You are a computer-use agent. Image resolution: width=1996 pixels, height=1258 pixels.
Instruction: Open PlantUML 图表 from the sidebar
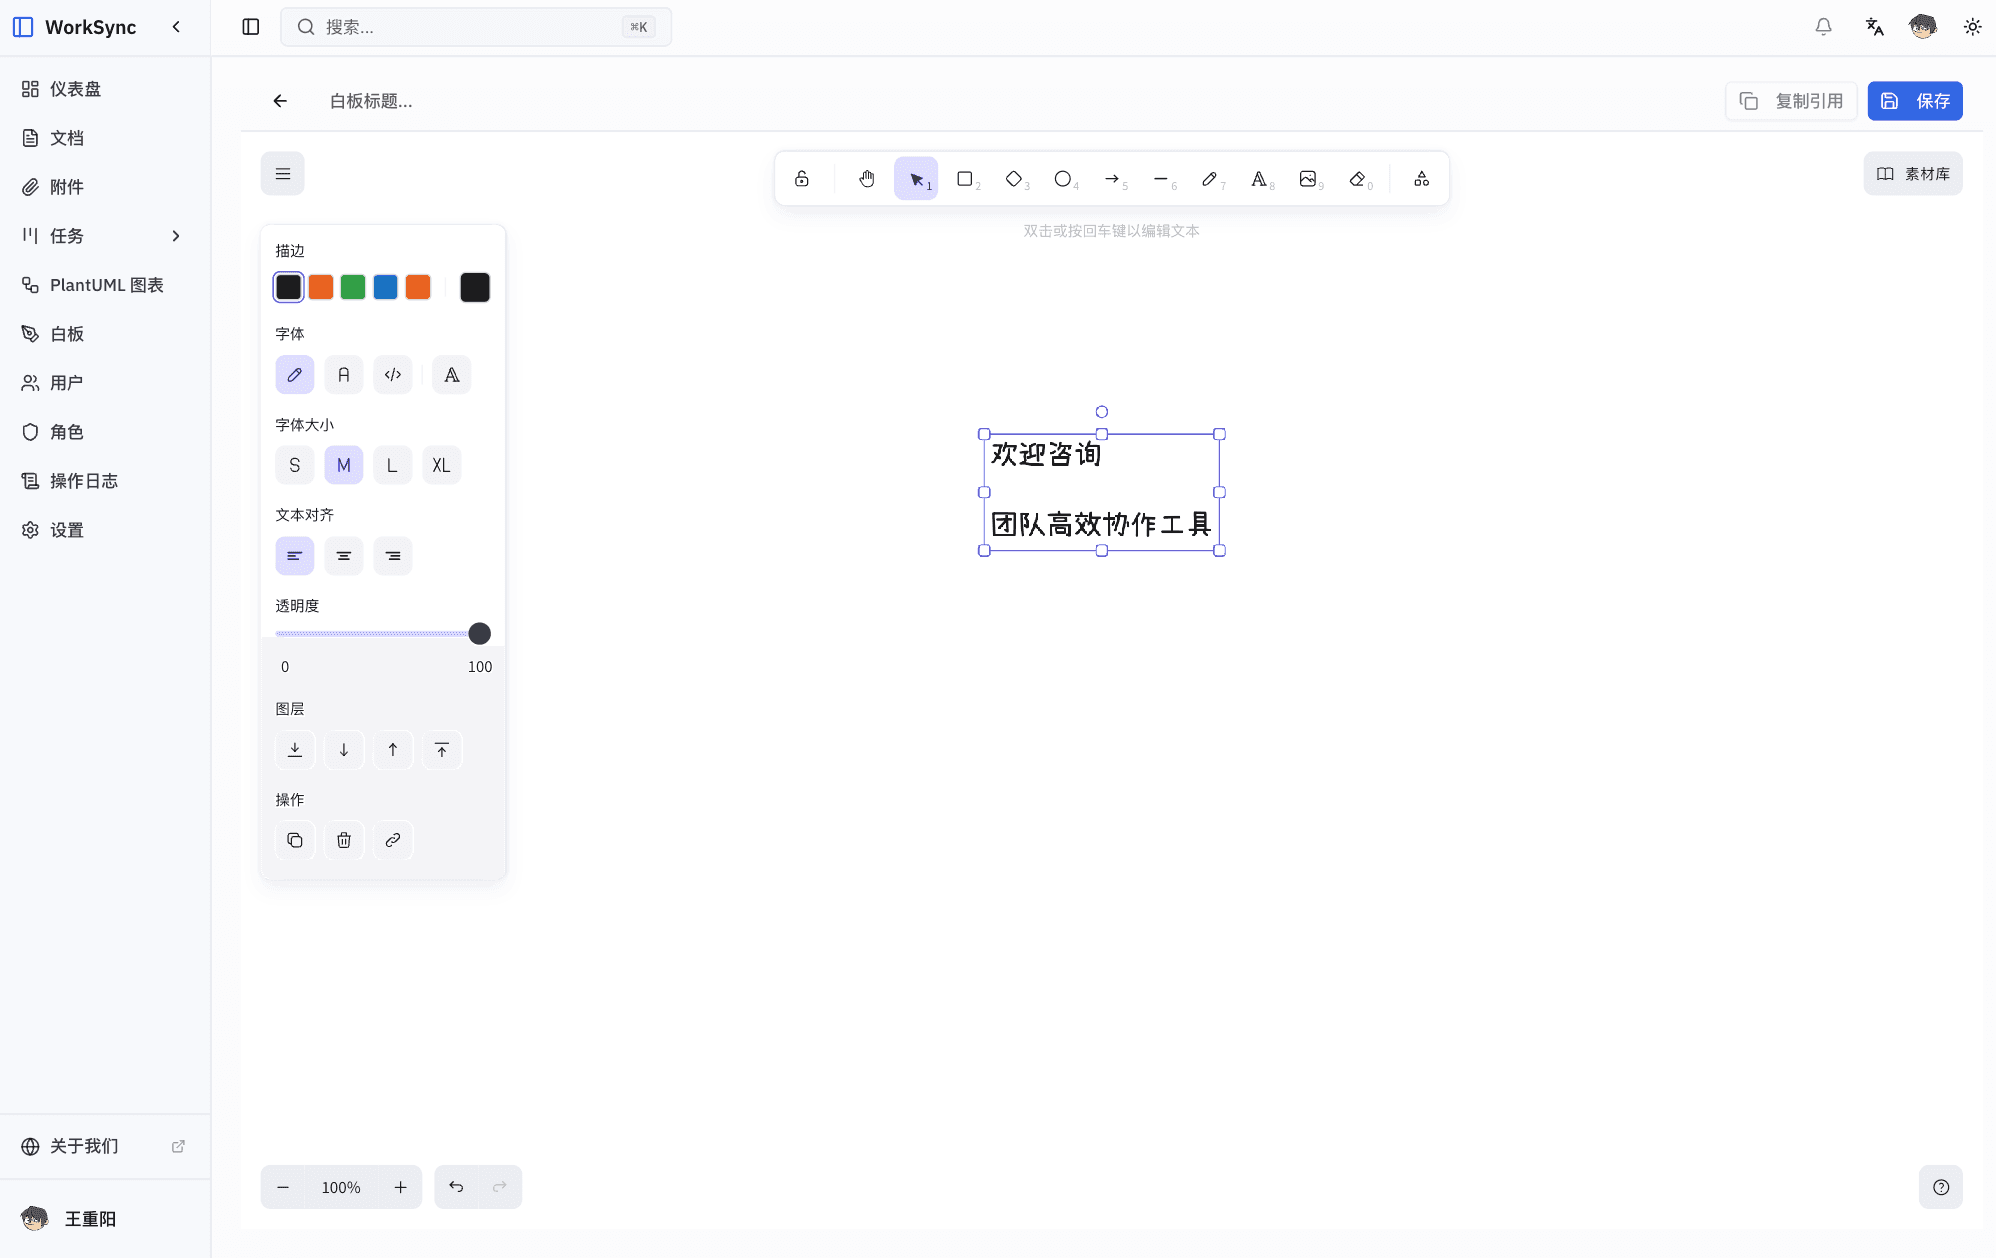107,285
